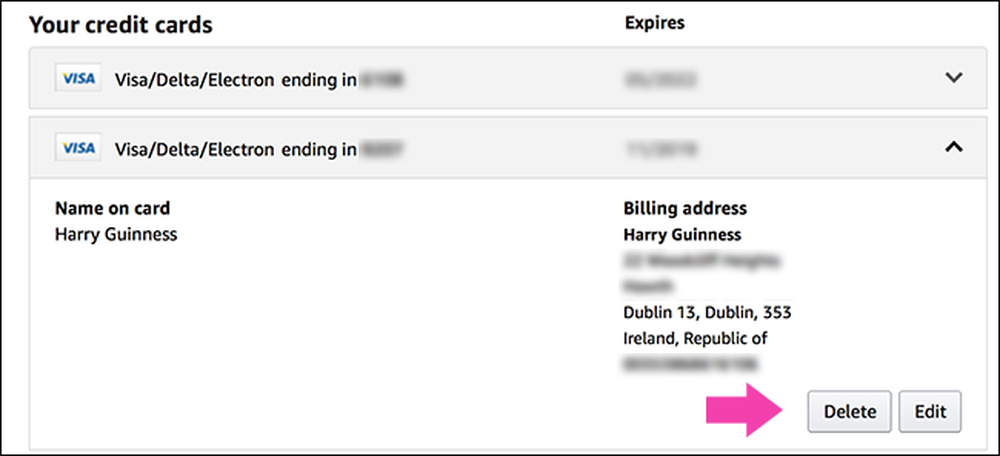Click the Visa logo on the expanded card
1000x456 pixels.
coord(78,148)
